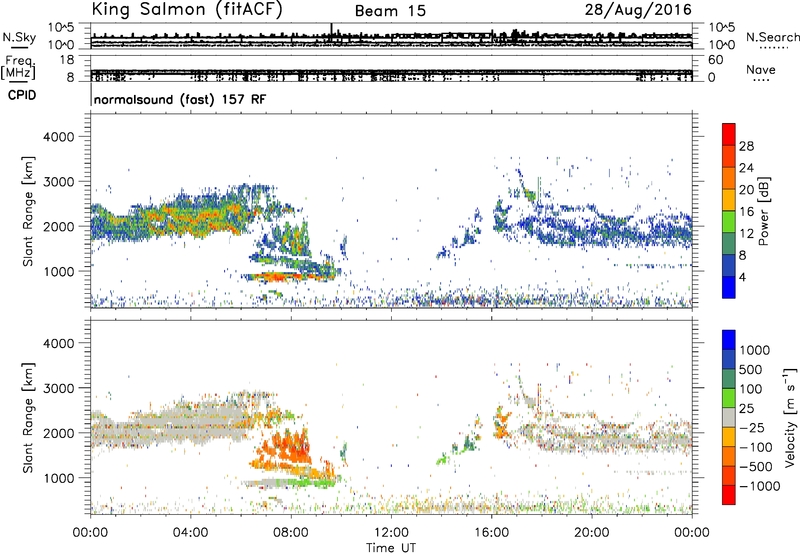Click the '20:00' time axis tick label
The width and height of the screenshot is (800, 554).
592,533
